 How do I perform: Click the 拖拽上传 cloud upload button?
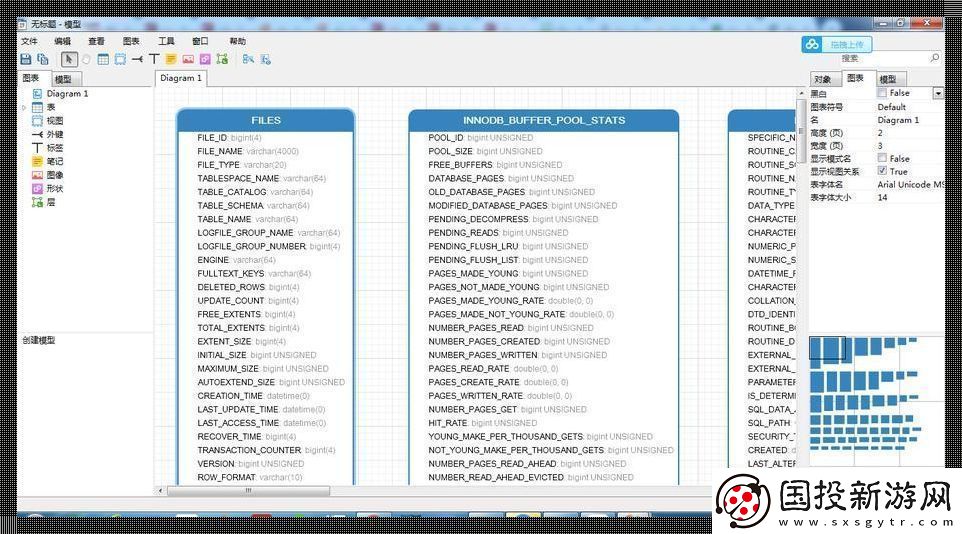(838, 44)
